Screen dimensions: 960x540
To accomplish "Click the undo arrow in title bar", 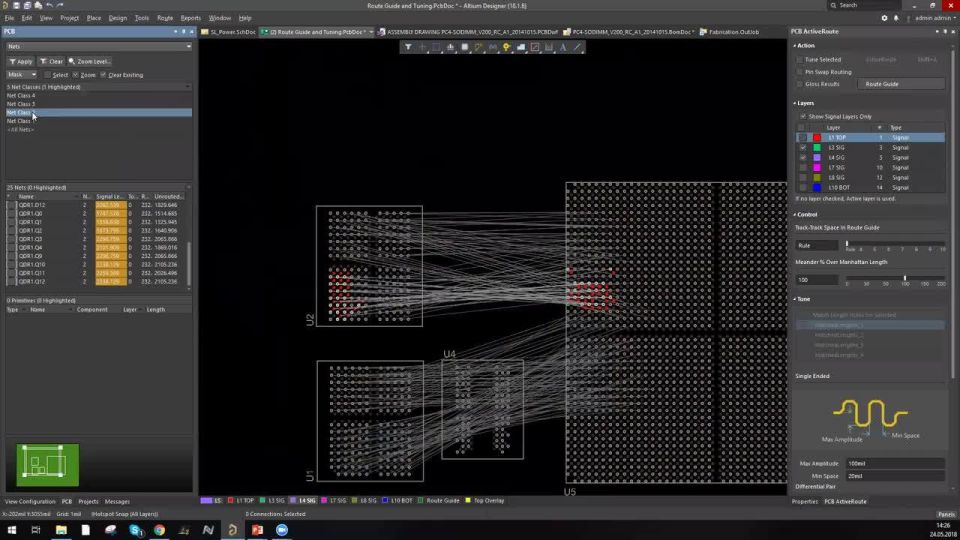I will click(x=49, y=6).
